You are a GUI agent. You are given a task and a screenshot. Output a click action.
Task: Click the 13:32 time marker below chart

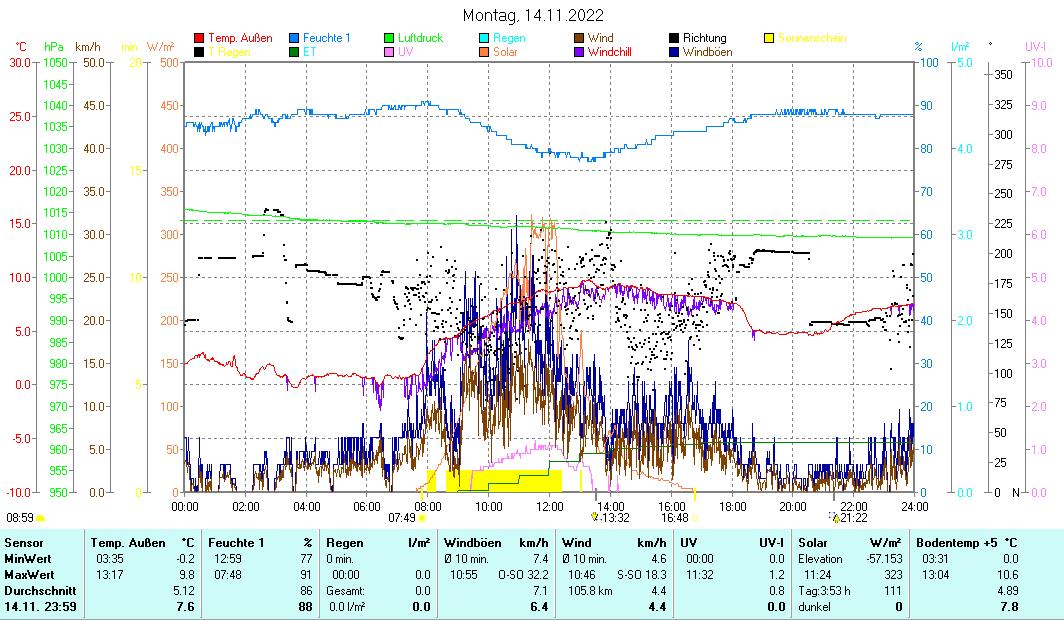click(614, 517)
